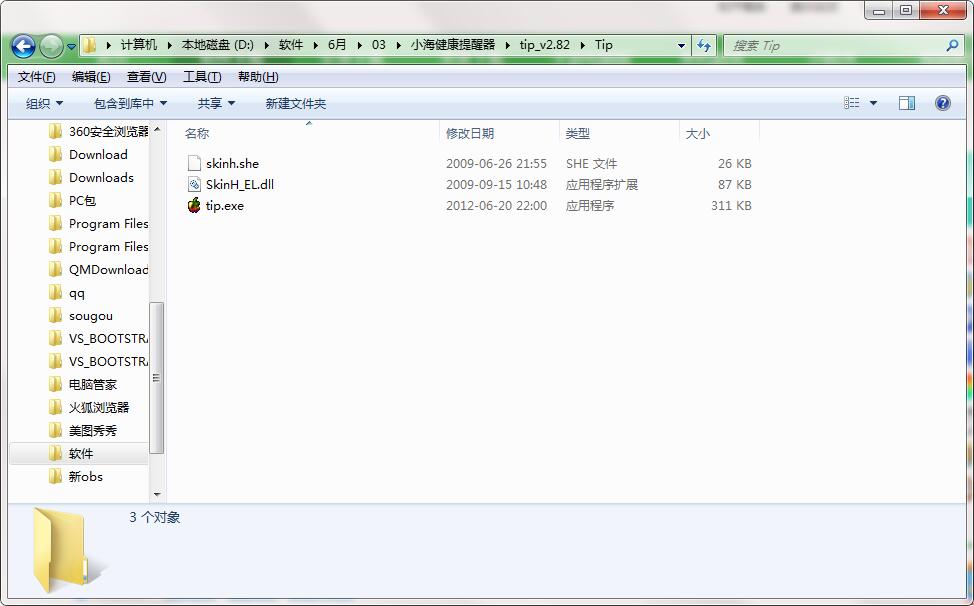This screenshot has width=974, height=606.
Task: Select the SkinH_EL.dll file icon
Action: 194,184
